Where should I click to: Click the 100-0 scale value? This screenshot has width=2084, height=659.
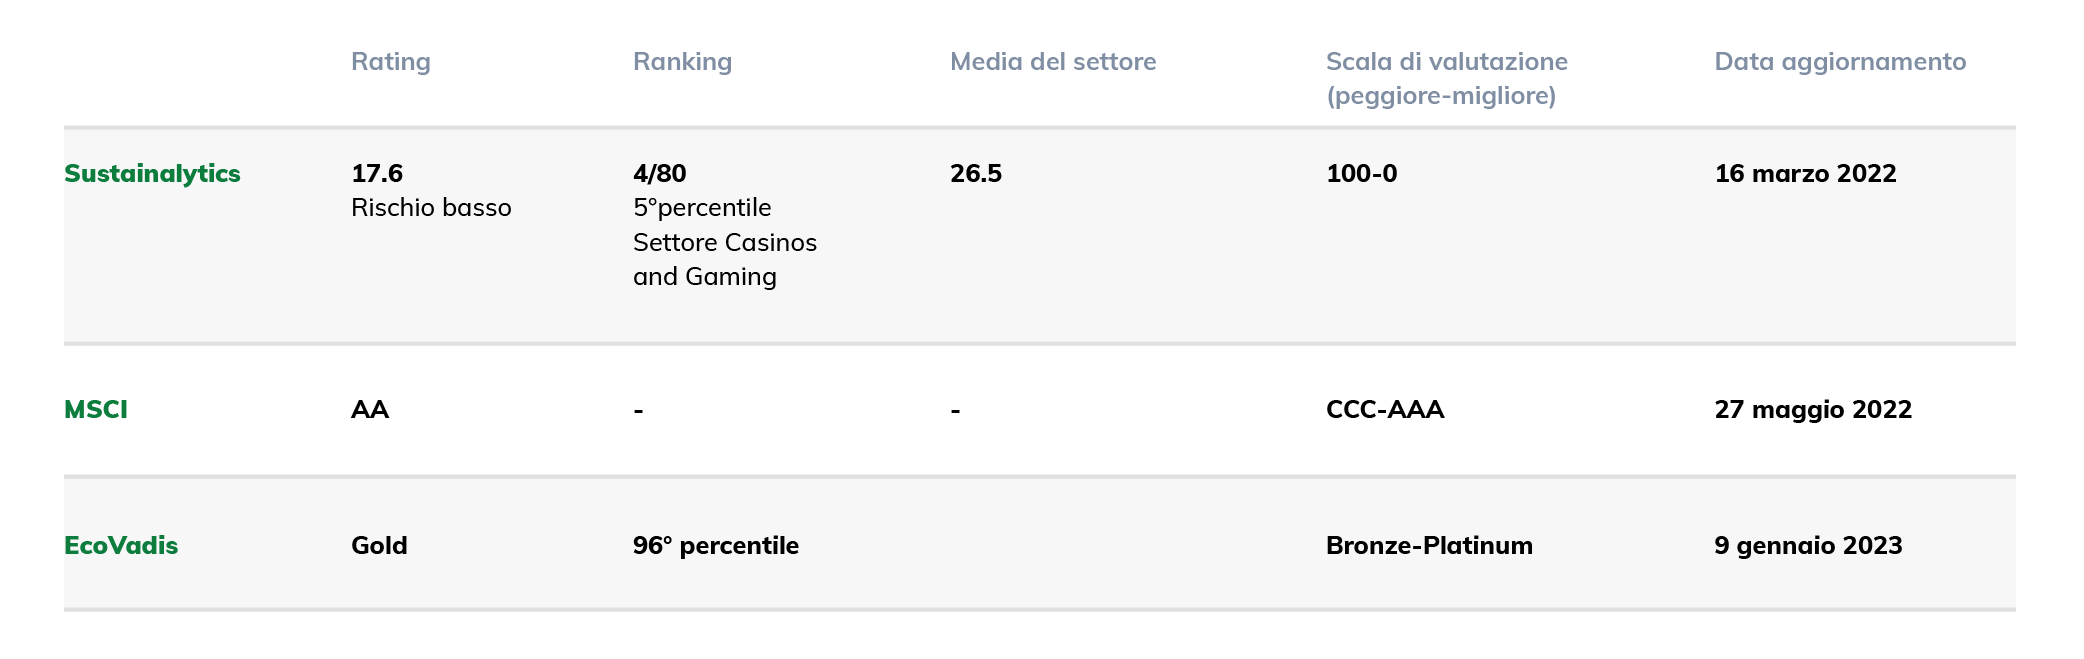(x=1362, y=174)
